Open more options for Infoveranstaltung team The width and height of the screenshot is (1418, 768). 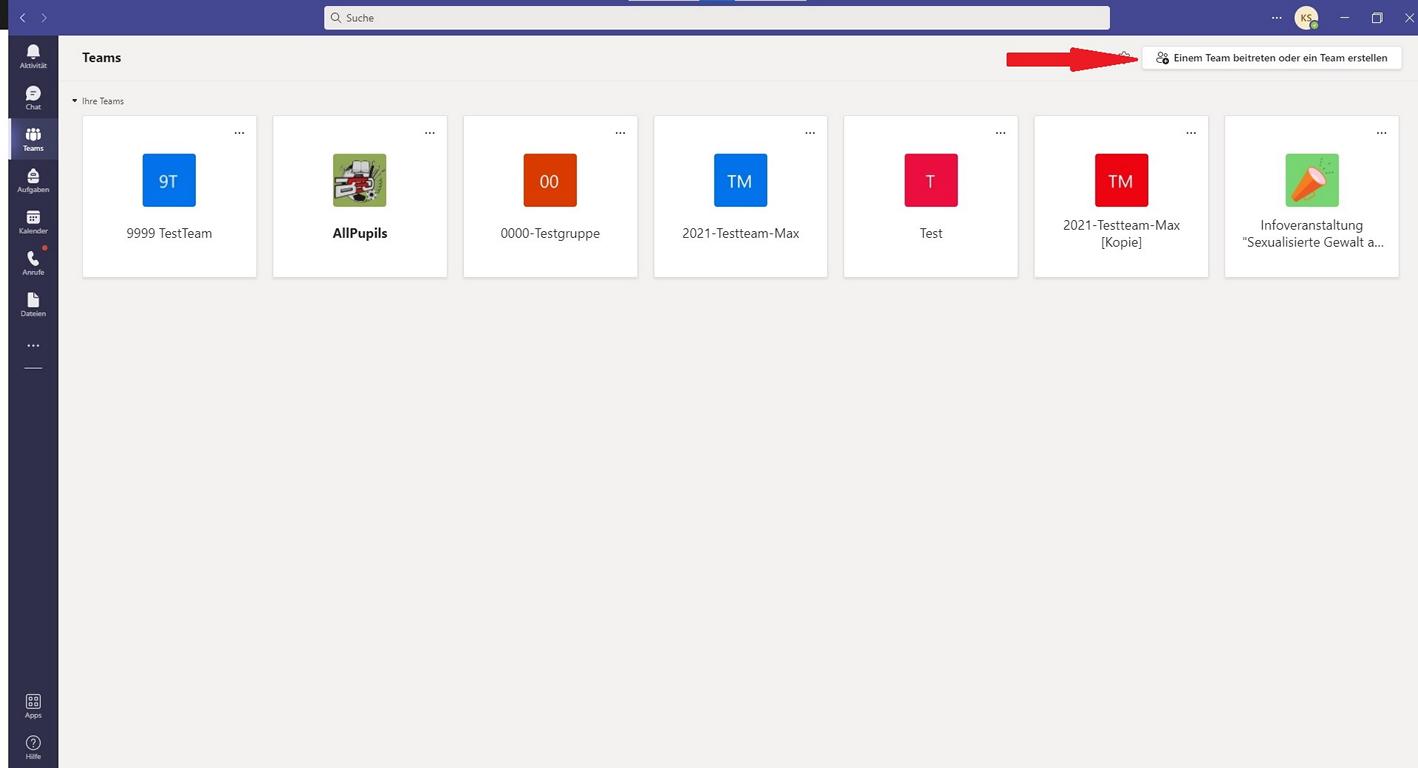[x=1382, y=133]
